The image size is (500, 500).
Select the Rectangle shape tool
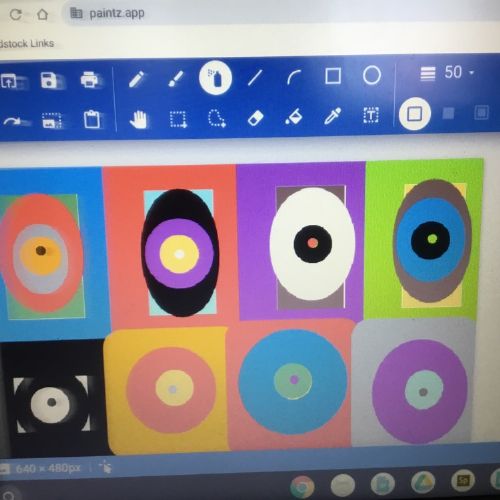(x=333, y=76)
